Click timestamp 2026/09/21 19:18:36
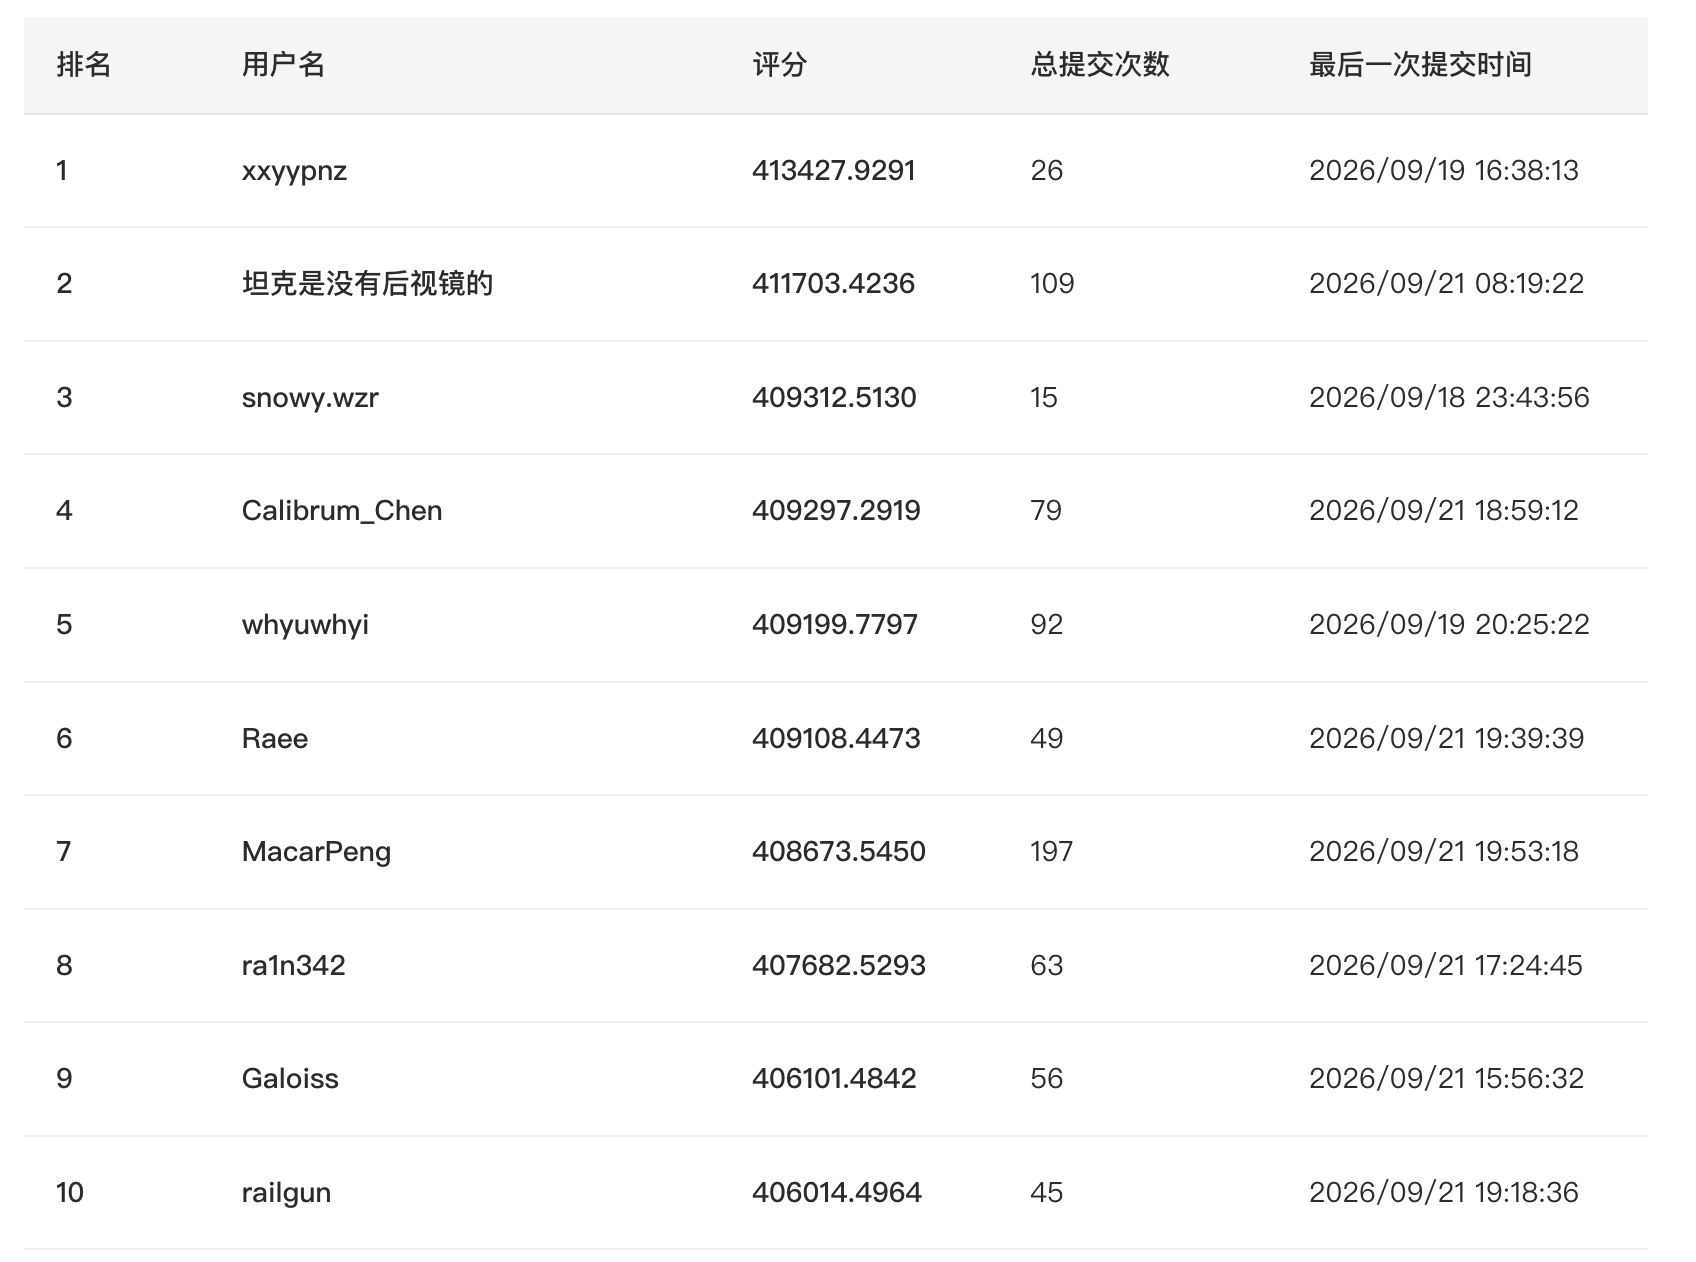The height and width of the screenshot is (1262, 1696). 1444,1193
